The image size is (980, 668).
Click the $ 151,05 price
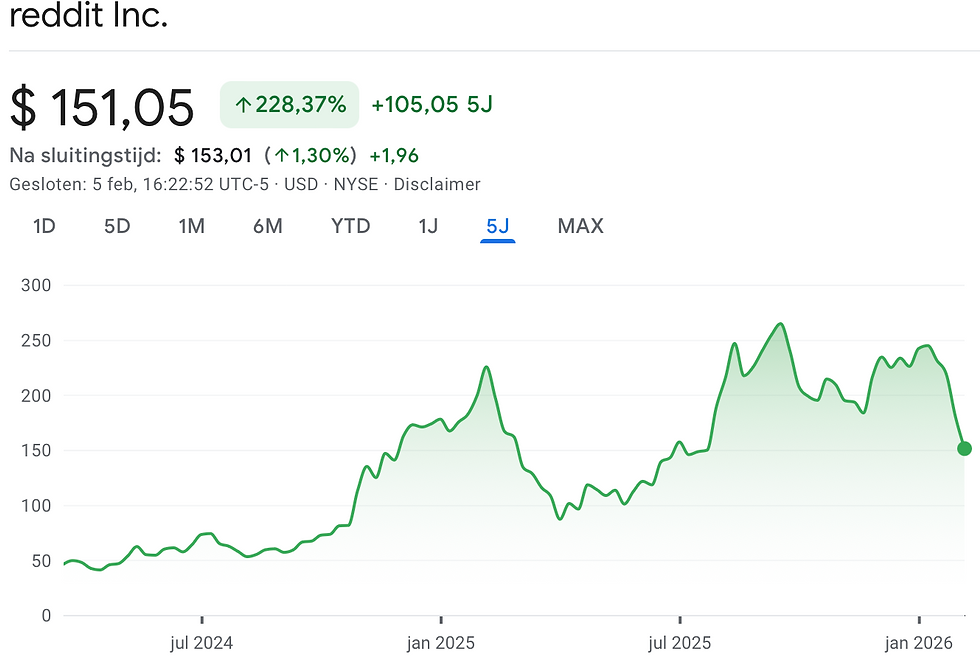pos(102,108)
